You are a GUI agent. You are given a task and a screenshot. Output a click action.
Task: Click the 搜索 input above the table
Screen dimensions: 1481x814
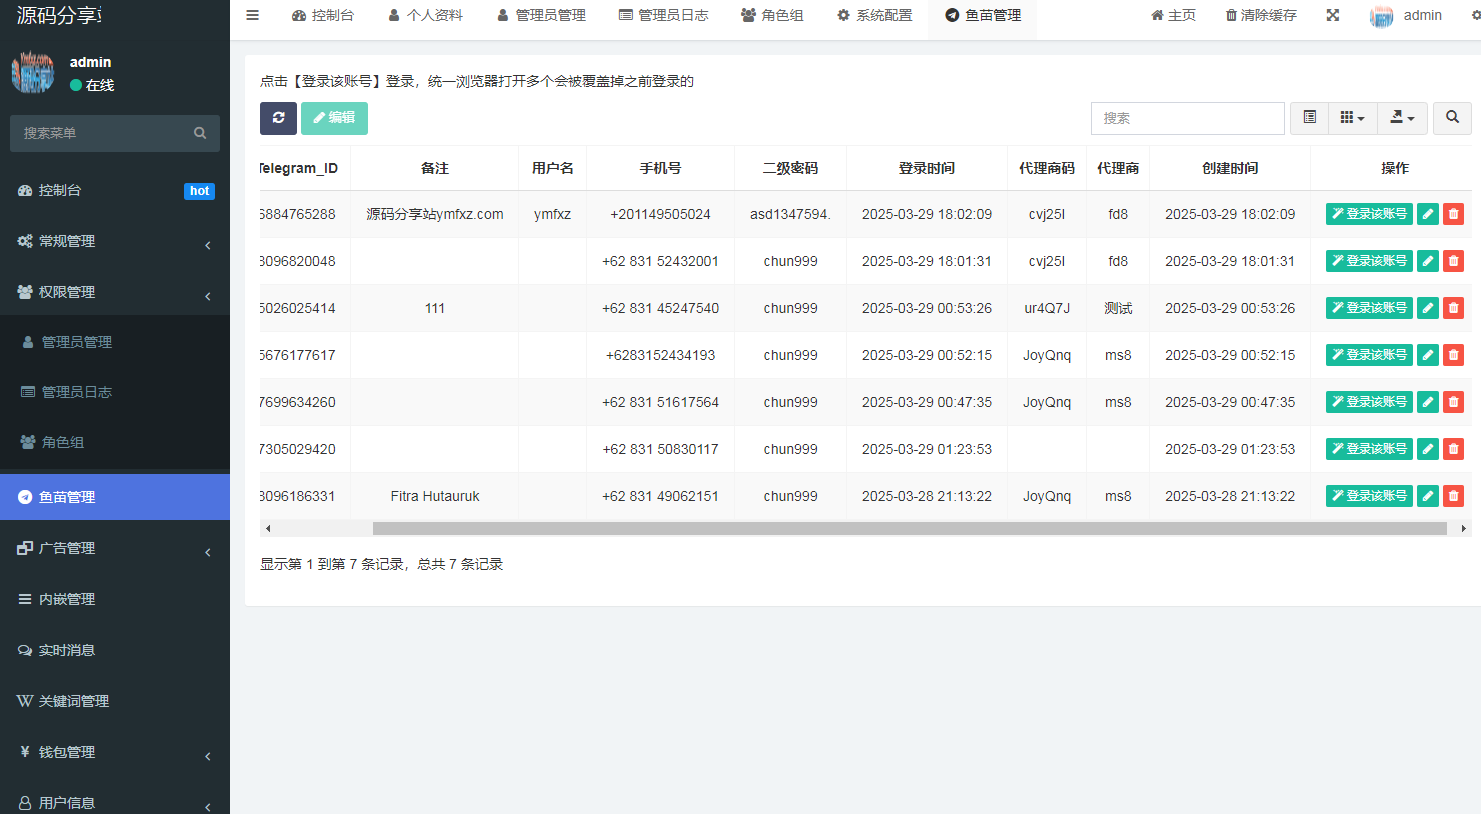tap(1187, 118)
